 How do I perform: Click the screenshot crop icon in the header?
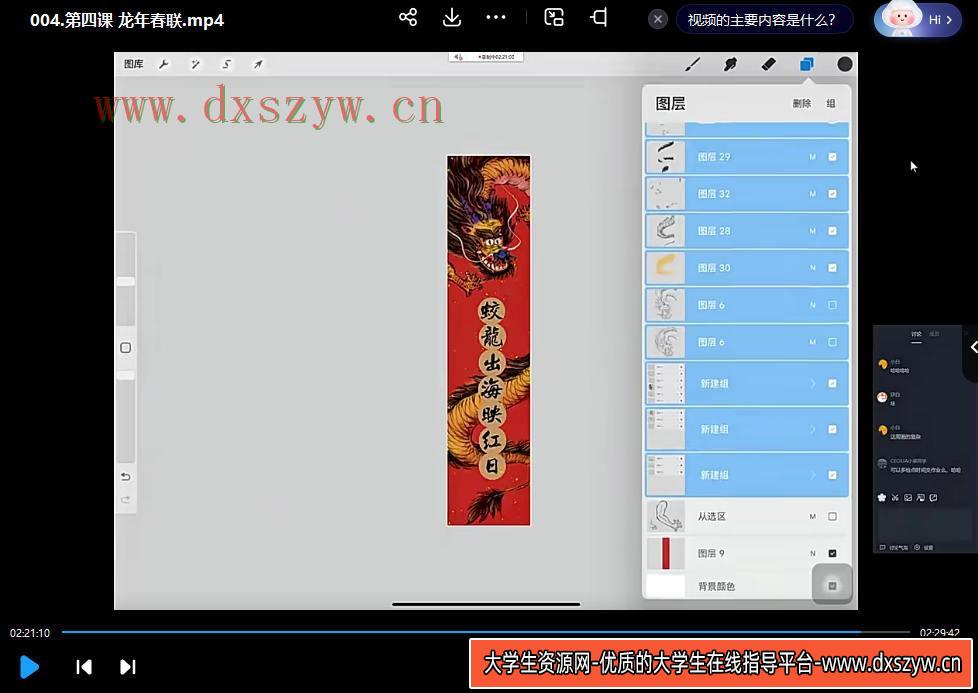[x=599, y=17]
